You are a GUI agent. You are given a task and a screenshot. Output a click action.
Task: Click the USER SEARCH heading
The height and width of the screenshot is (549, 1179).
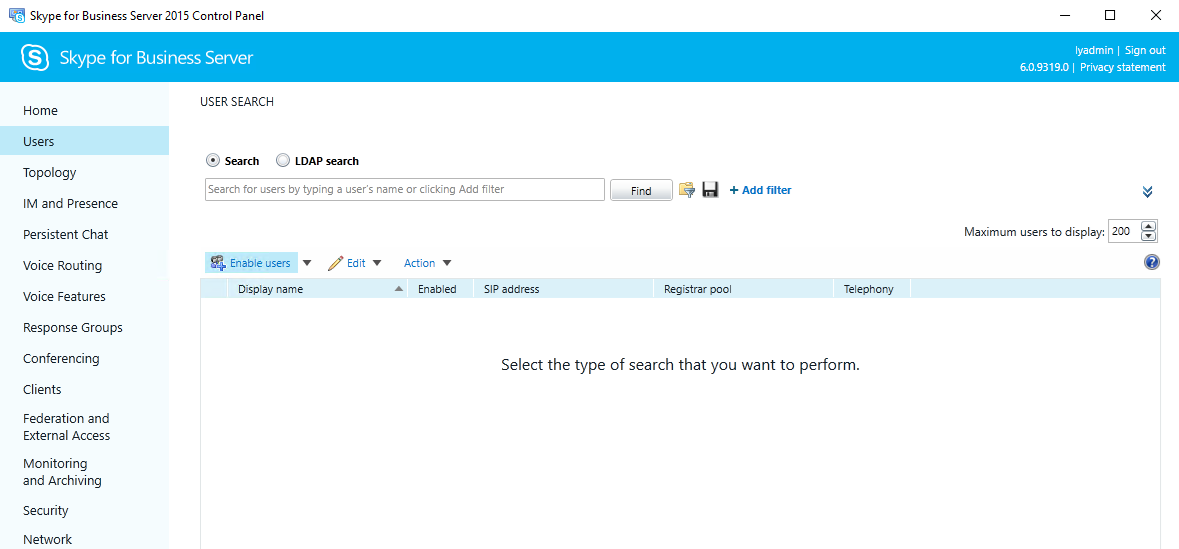click(237, 102)
